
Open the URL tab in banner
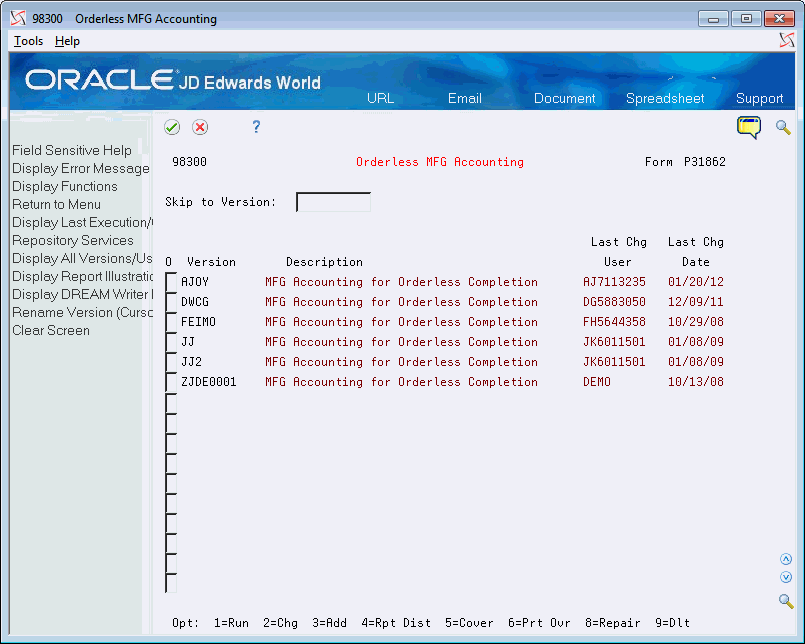point(380,98)
